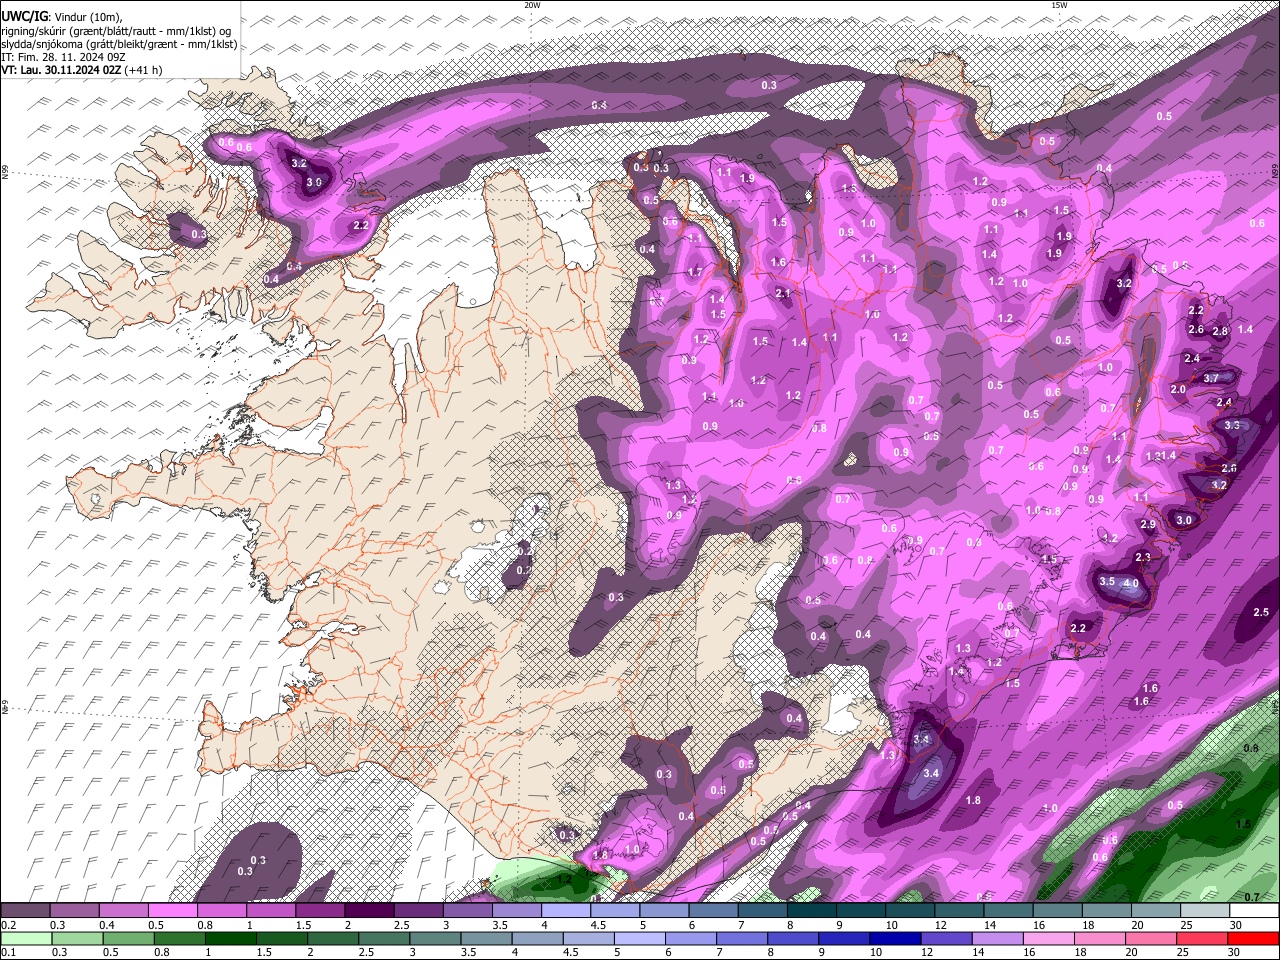Image resolution: width=1280 pixels, height=960 pixels.
Task: Click the dark mauve snow-legend swatch above 0.2
Action: point(25,911)
